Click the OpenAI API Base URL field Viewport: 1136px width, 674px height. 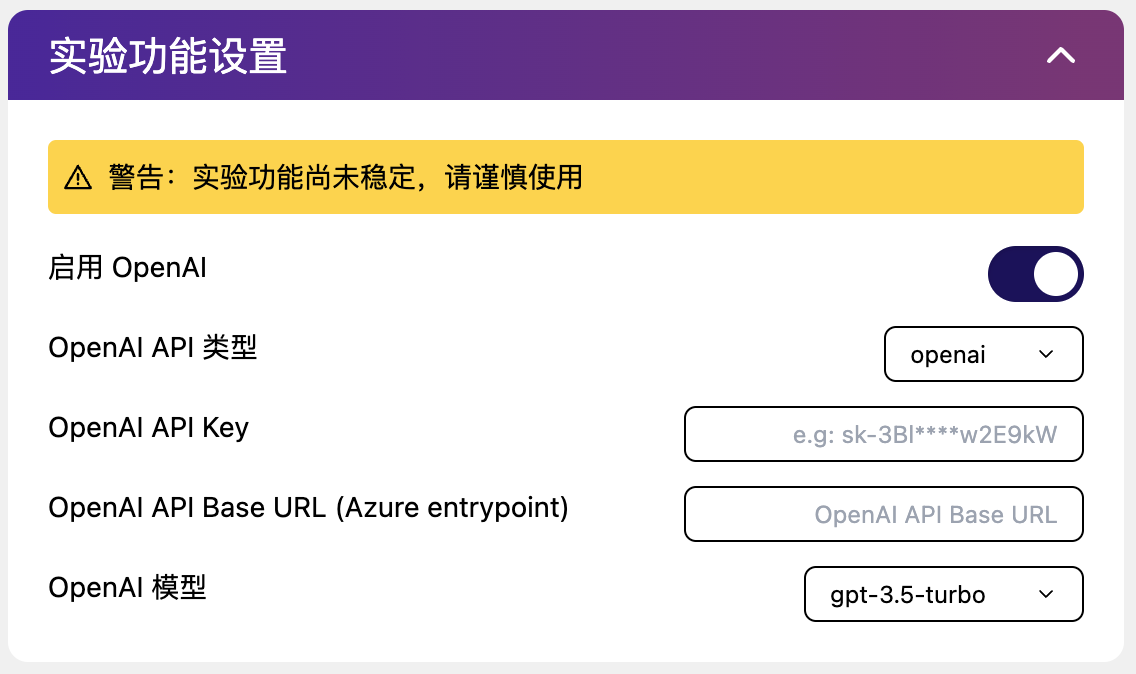[x=883, y=514]
